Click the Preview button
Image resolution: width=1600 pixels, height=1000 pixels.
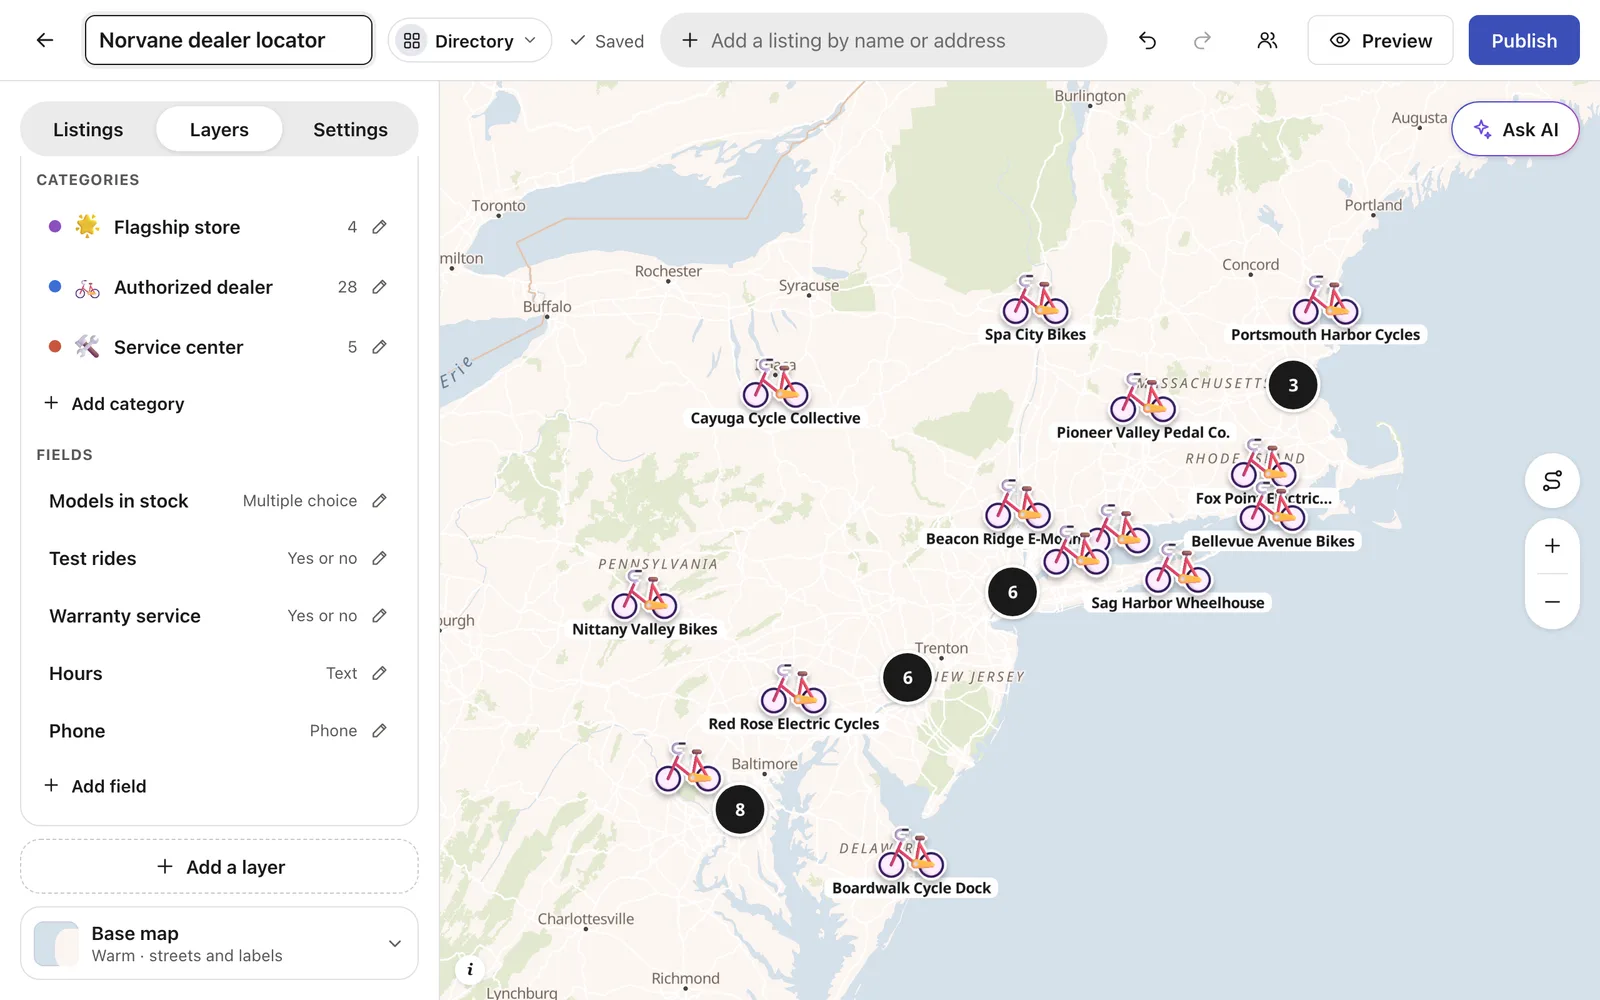(x=1380, y=40)
